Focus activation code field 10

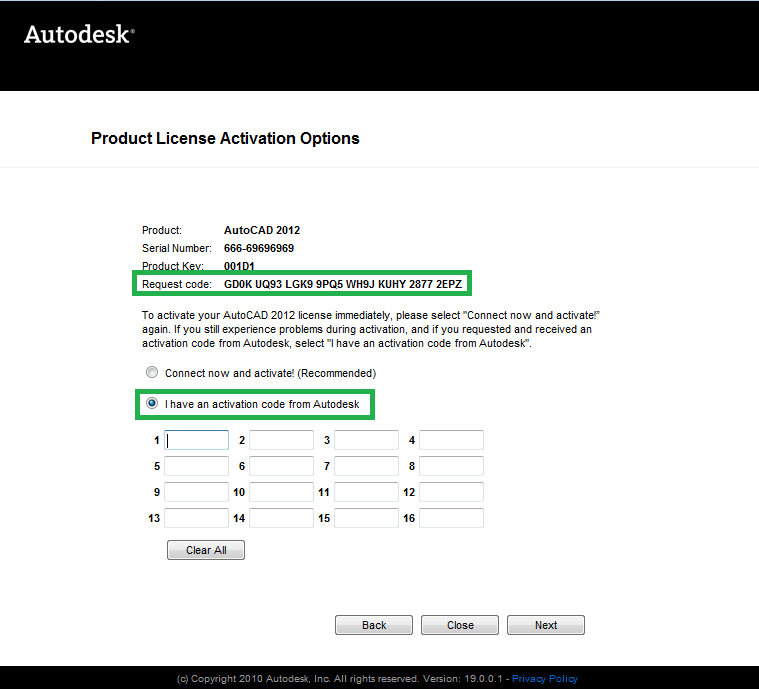[282, 492]
